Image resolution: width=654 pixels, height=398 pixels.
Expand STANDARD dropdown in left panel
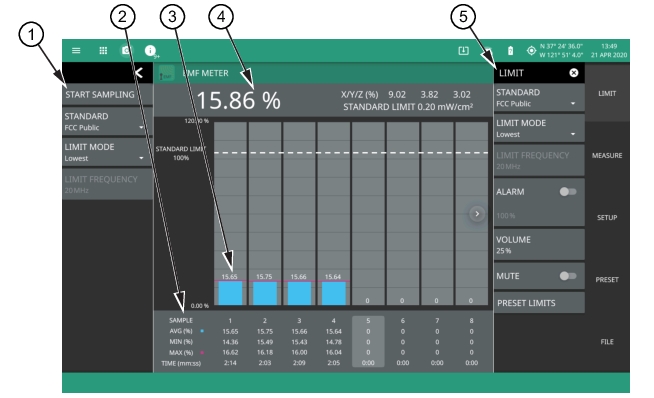(107, 121)
